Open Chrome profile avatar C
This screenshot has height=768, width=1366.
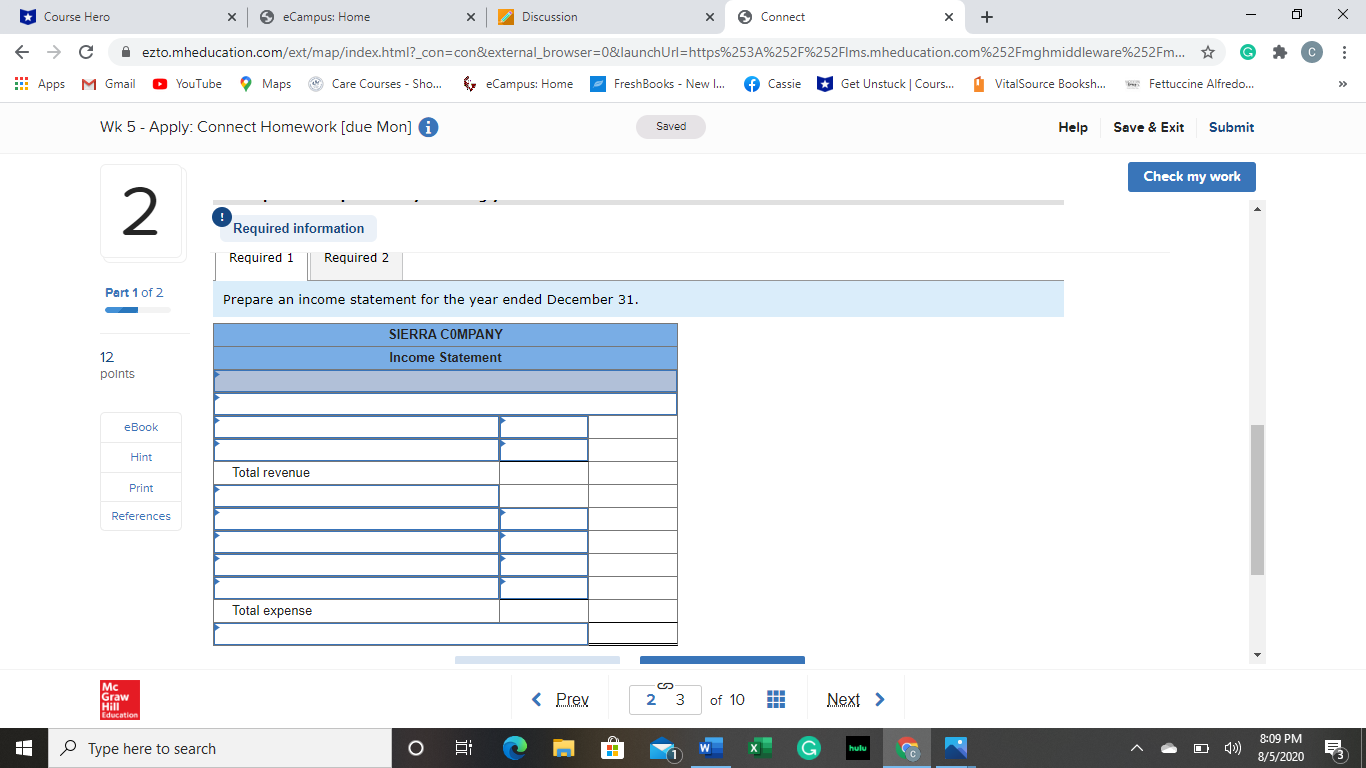(x=1311, y=52)
